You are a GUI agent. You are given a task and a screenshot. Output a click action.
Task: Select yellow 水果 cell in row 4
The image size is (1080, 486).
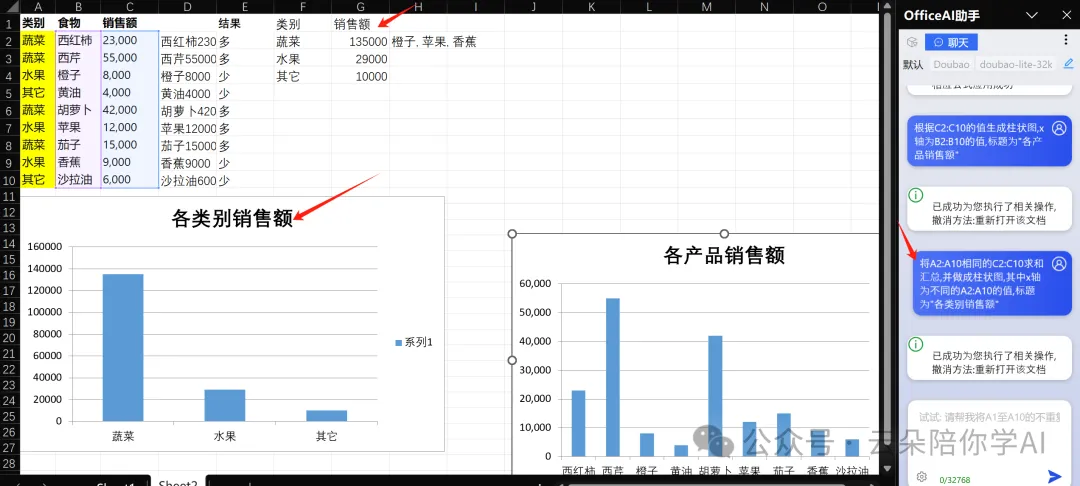point(37,75)
